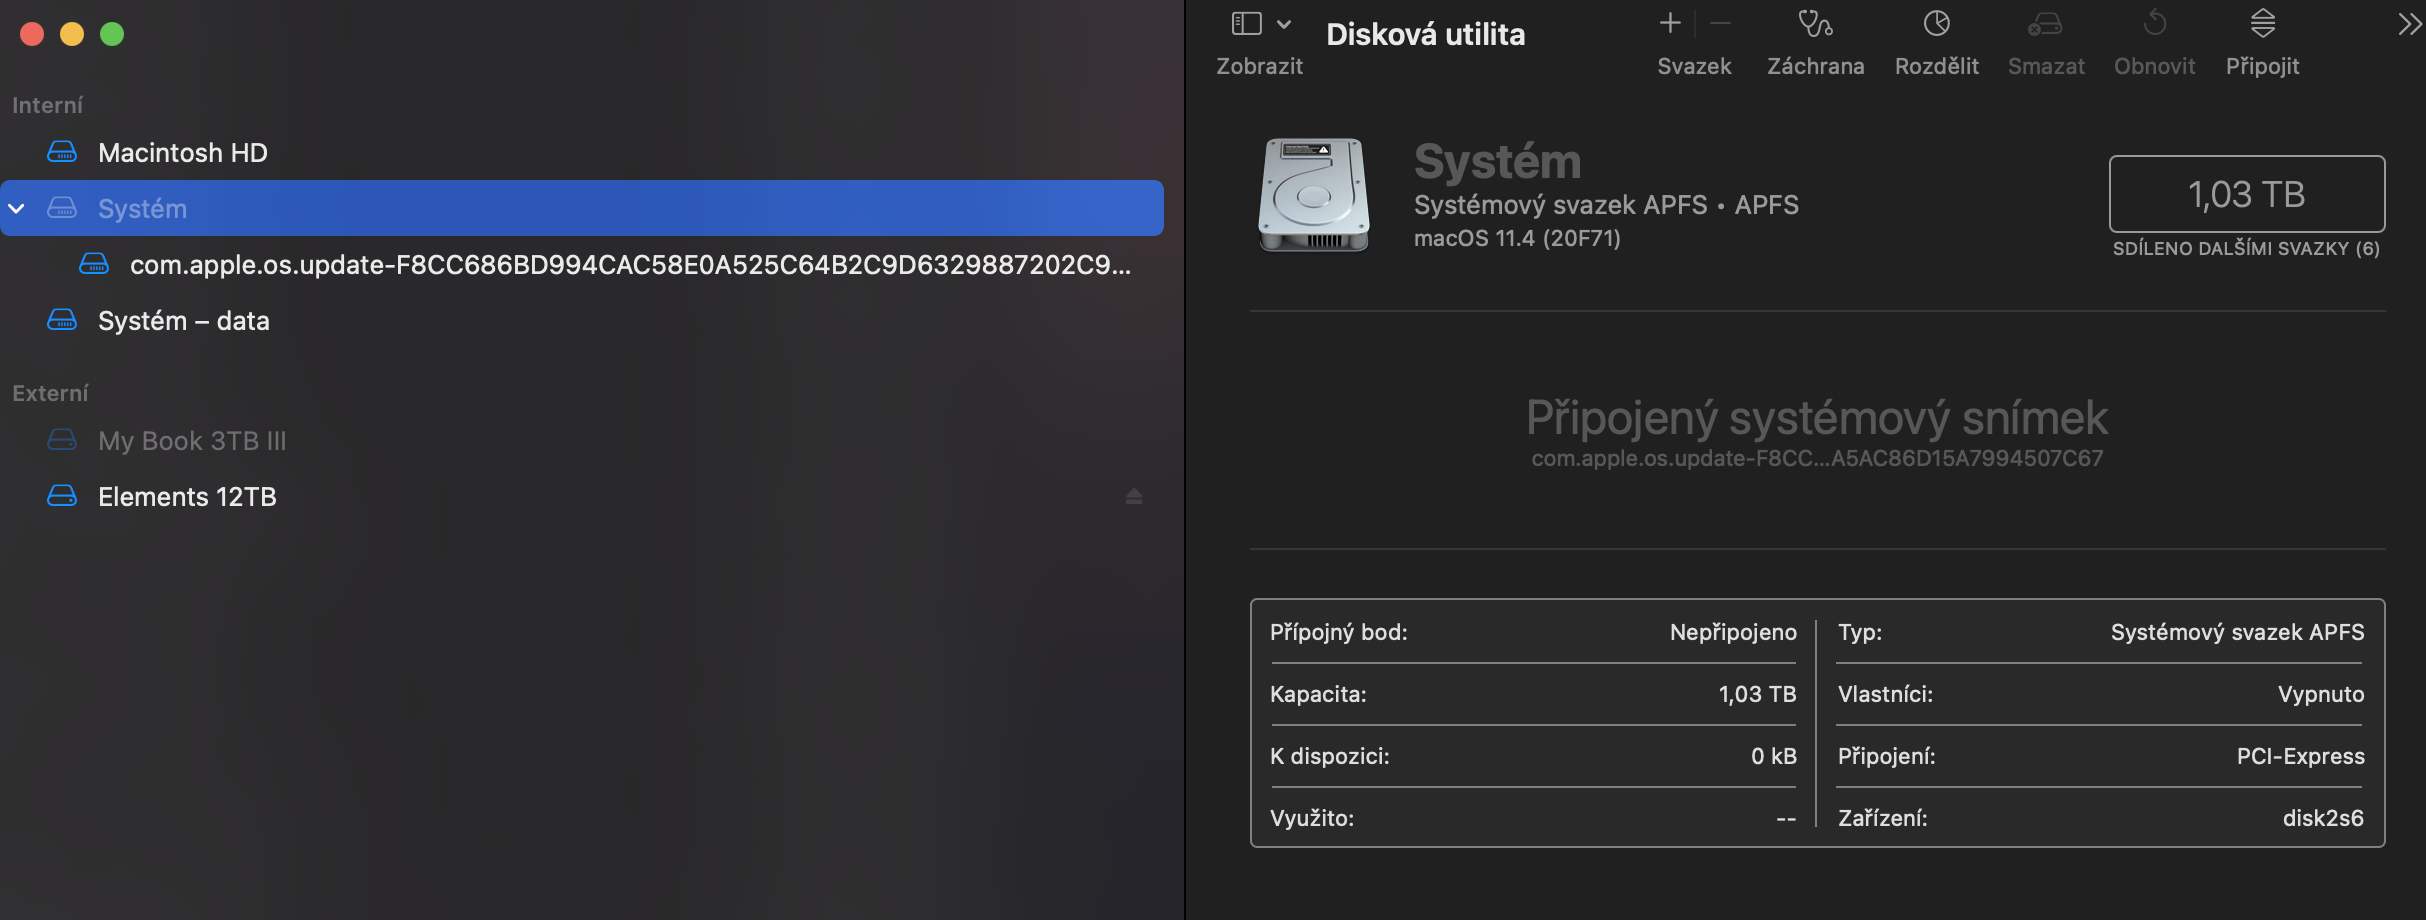The height and width of the screenshot is (920, 2426).
Task: Click the plus icon to add a volume
Action: pyautogui.click(x=1670, y=23)
